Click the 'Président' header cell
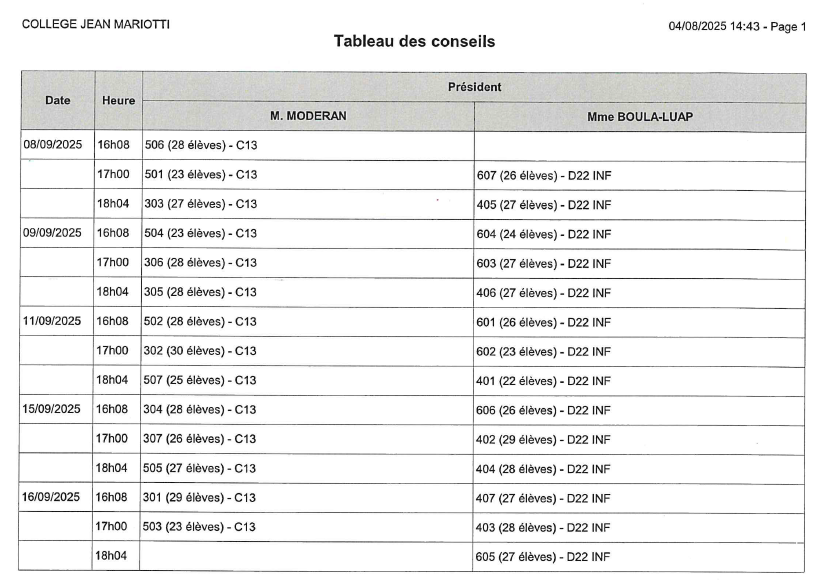Image resolution: width=820 pixels, height=584 pixels. point(474,87)
